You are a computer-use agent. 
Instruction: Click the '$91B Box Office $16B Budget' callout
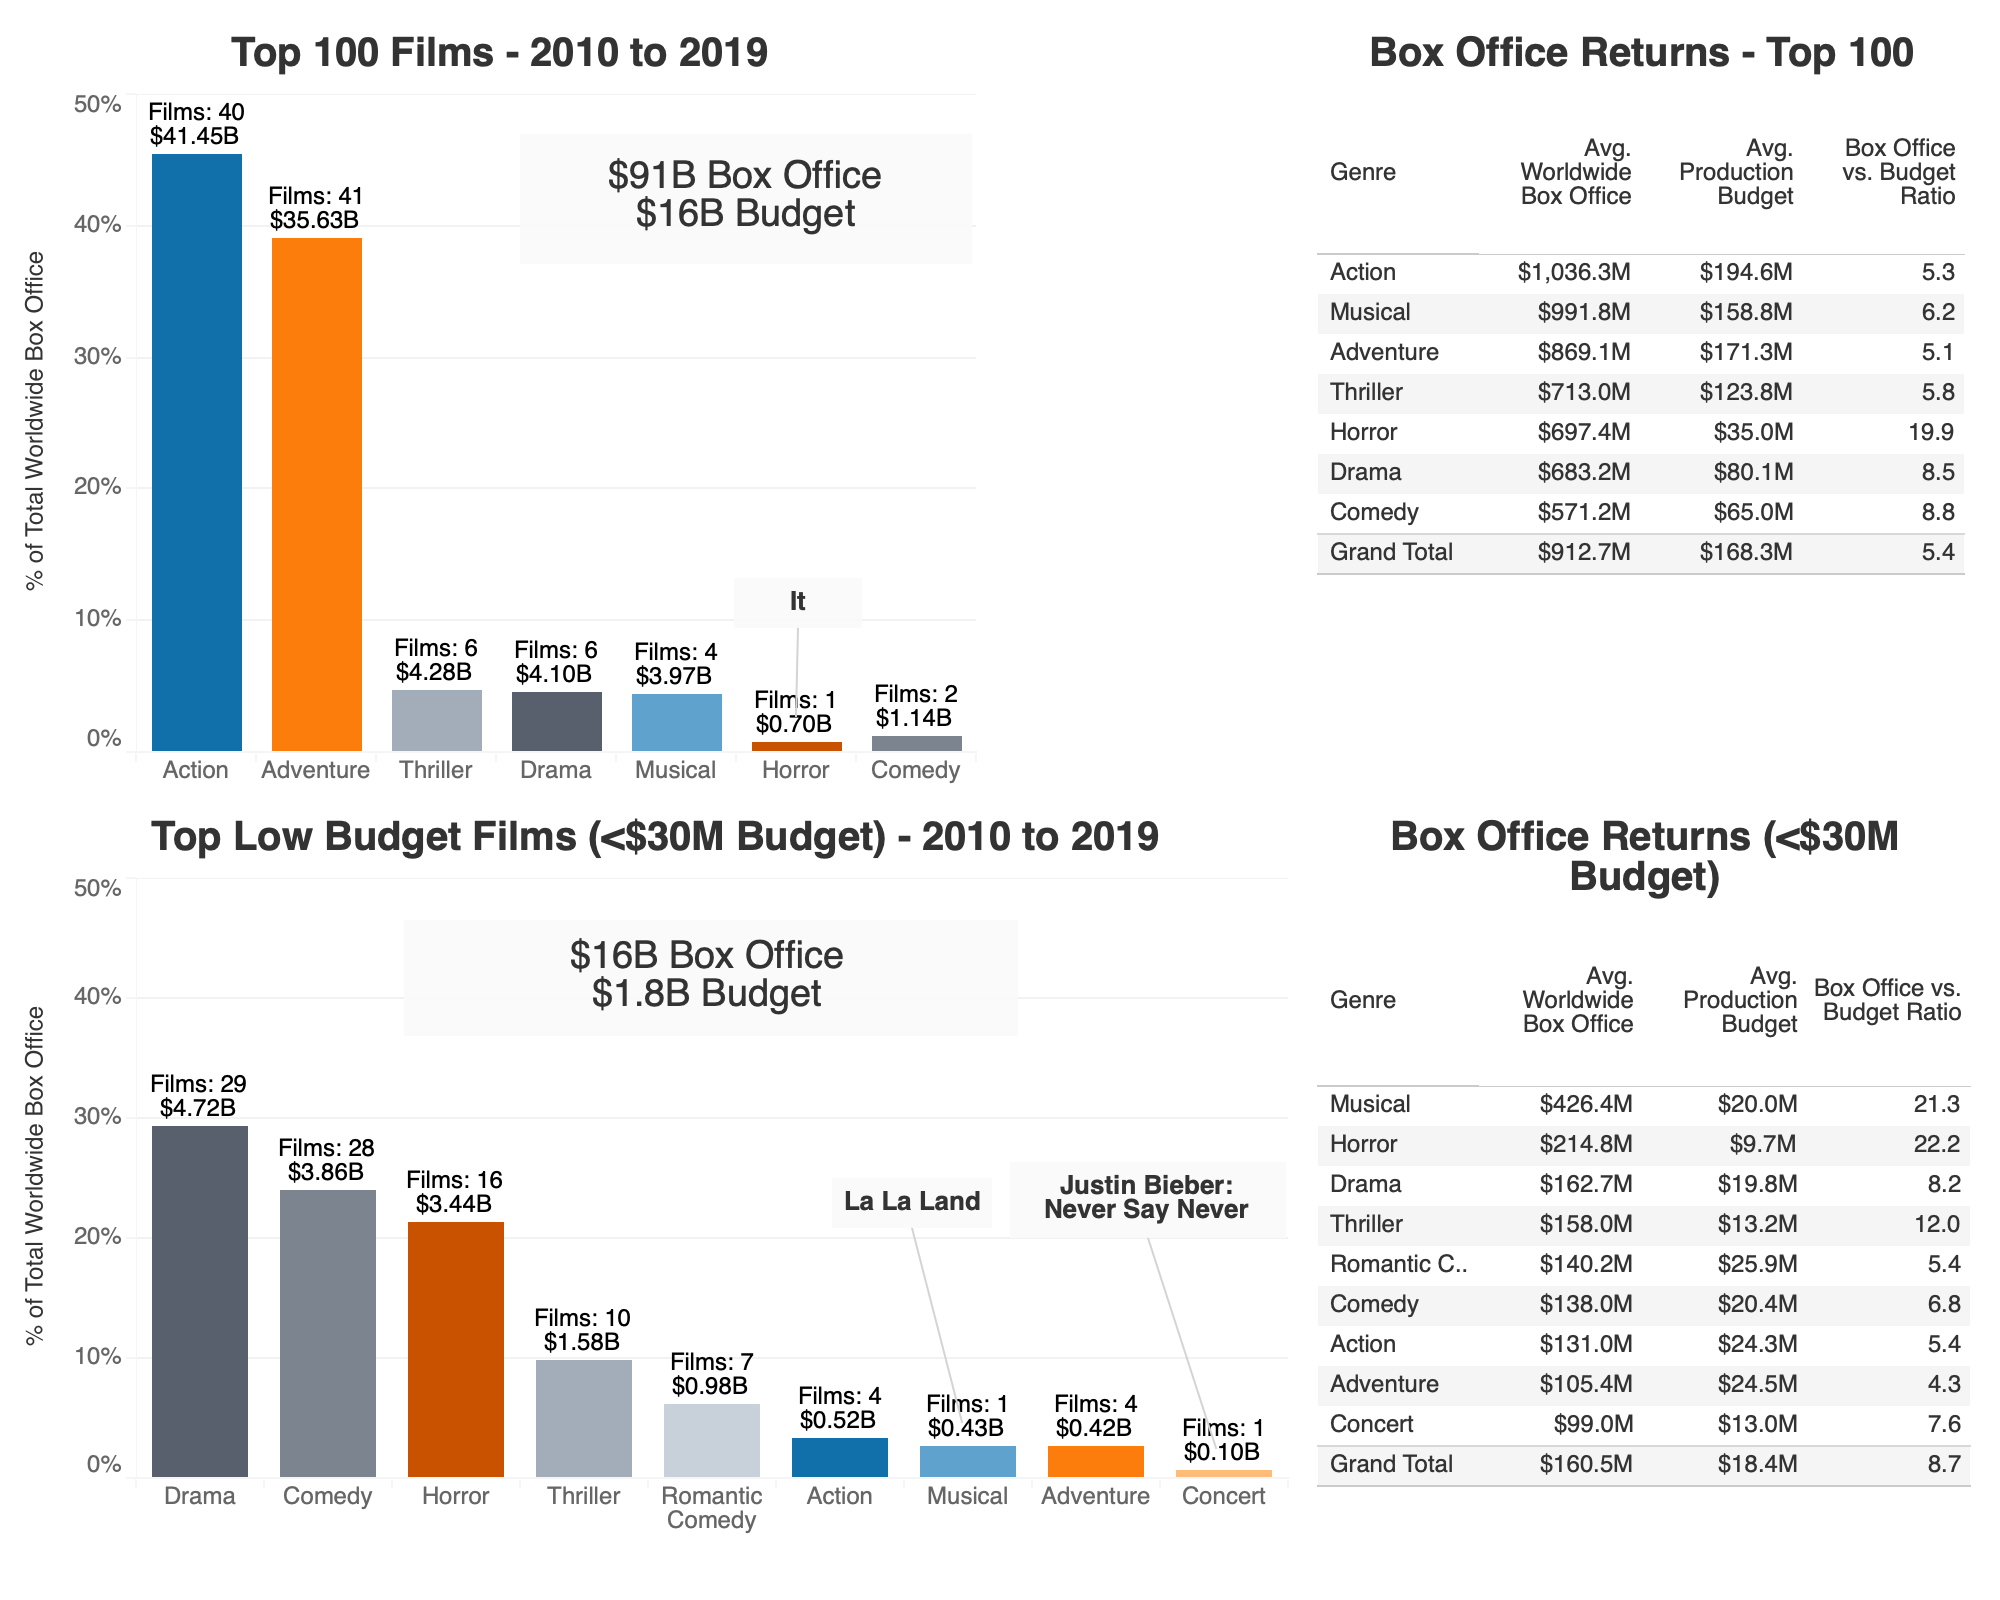pos(744,196)
